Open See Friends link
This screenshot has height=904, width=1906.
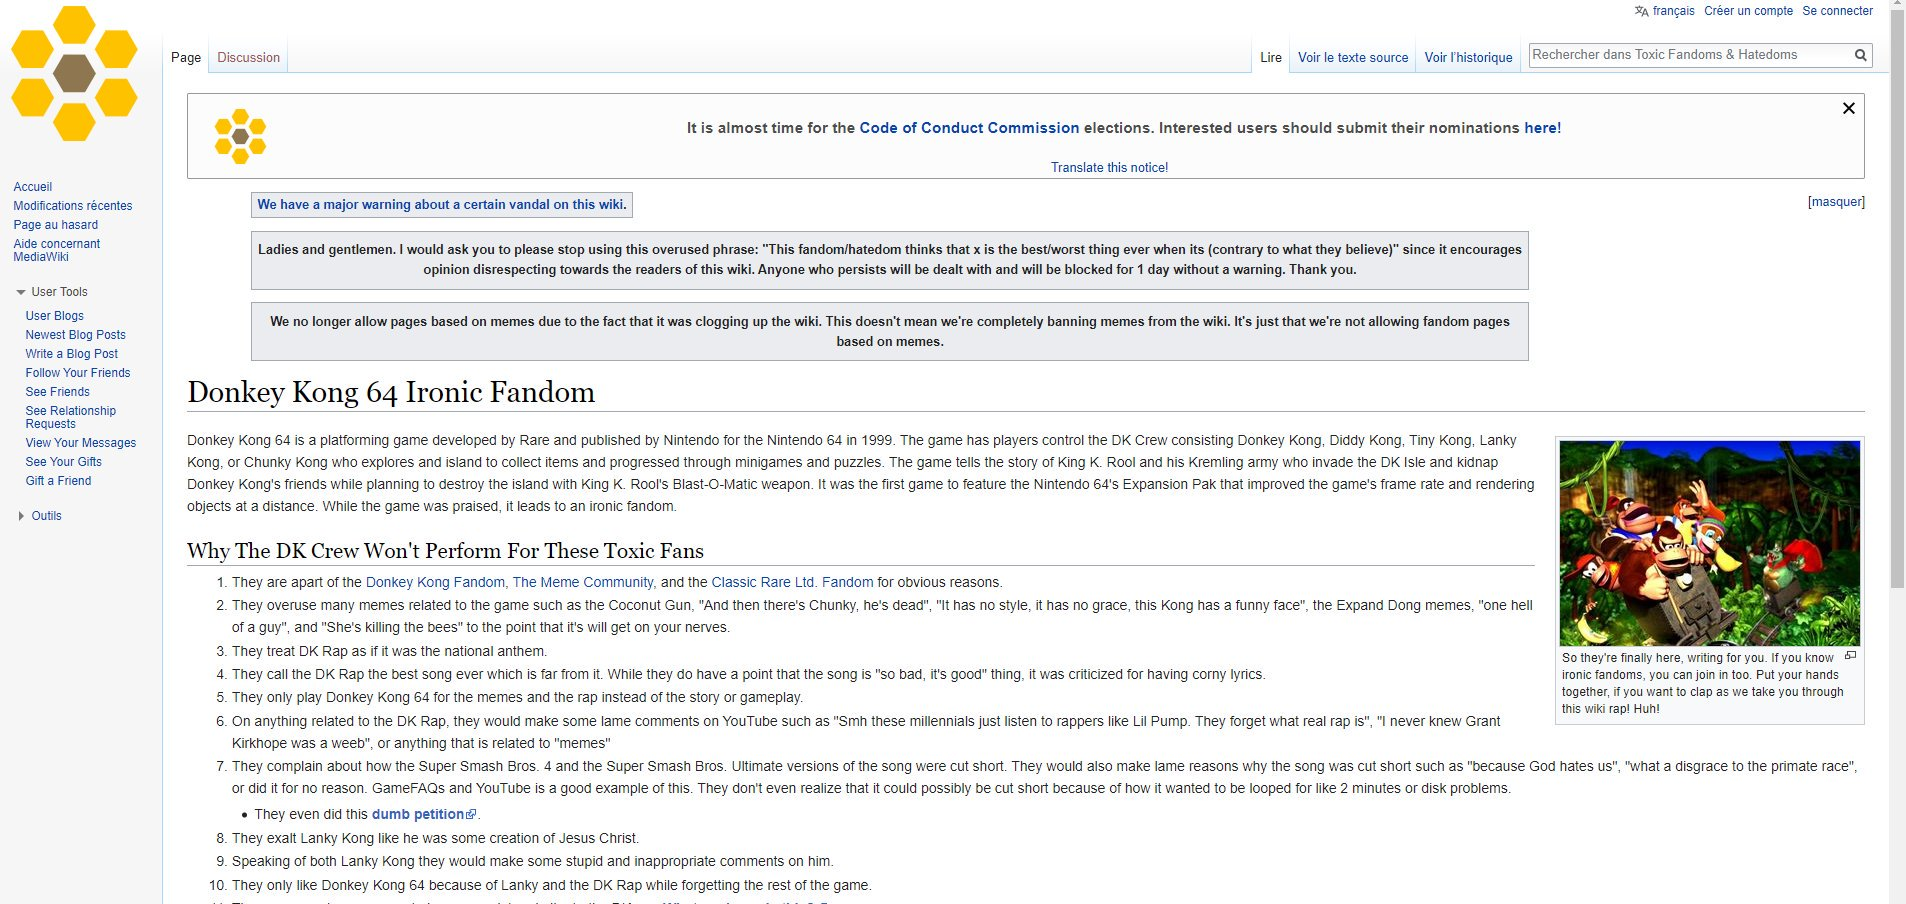58,392
